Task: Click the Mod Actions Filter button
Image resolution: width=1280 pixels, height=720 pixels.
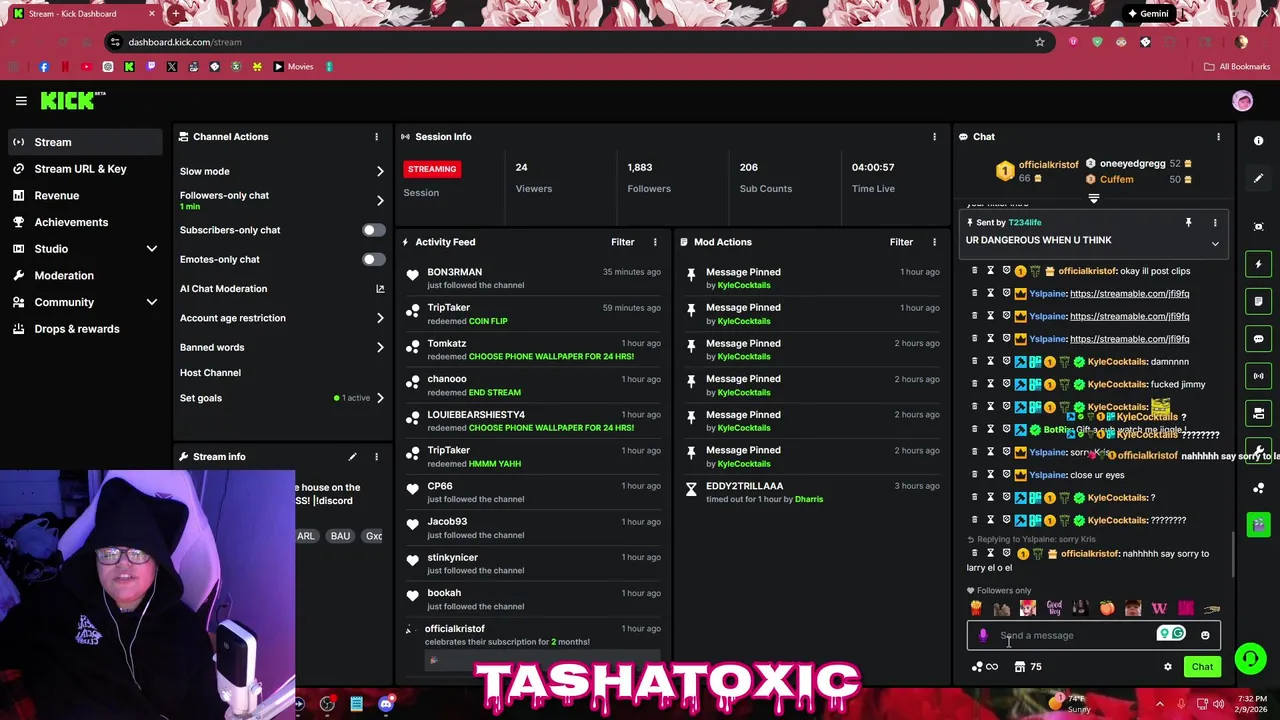Action: (901, 242)
